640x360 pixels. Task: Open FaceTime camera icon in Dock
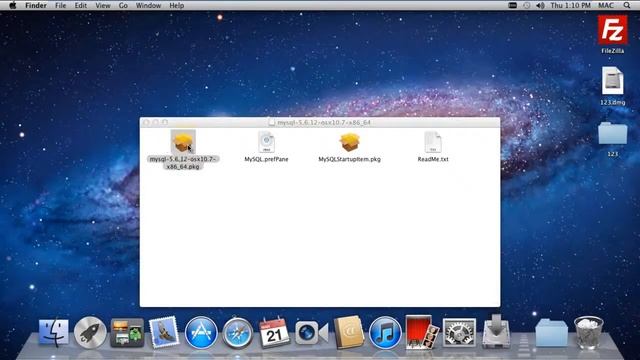tap(311, 333)
